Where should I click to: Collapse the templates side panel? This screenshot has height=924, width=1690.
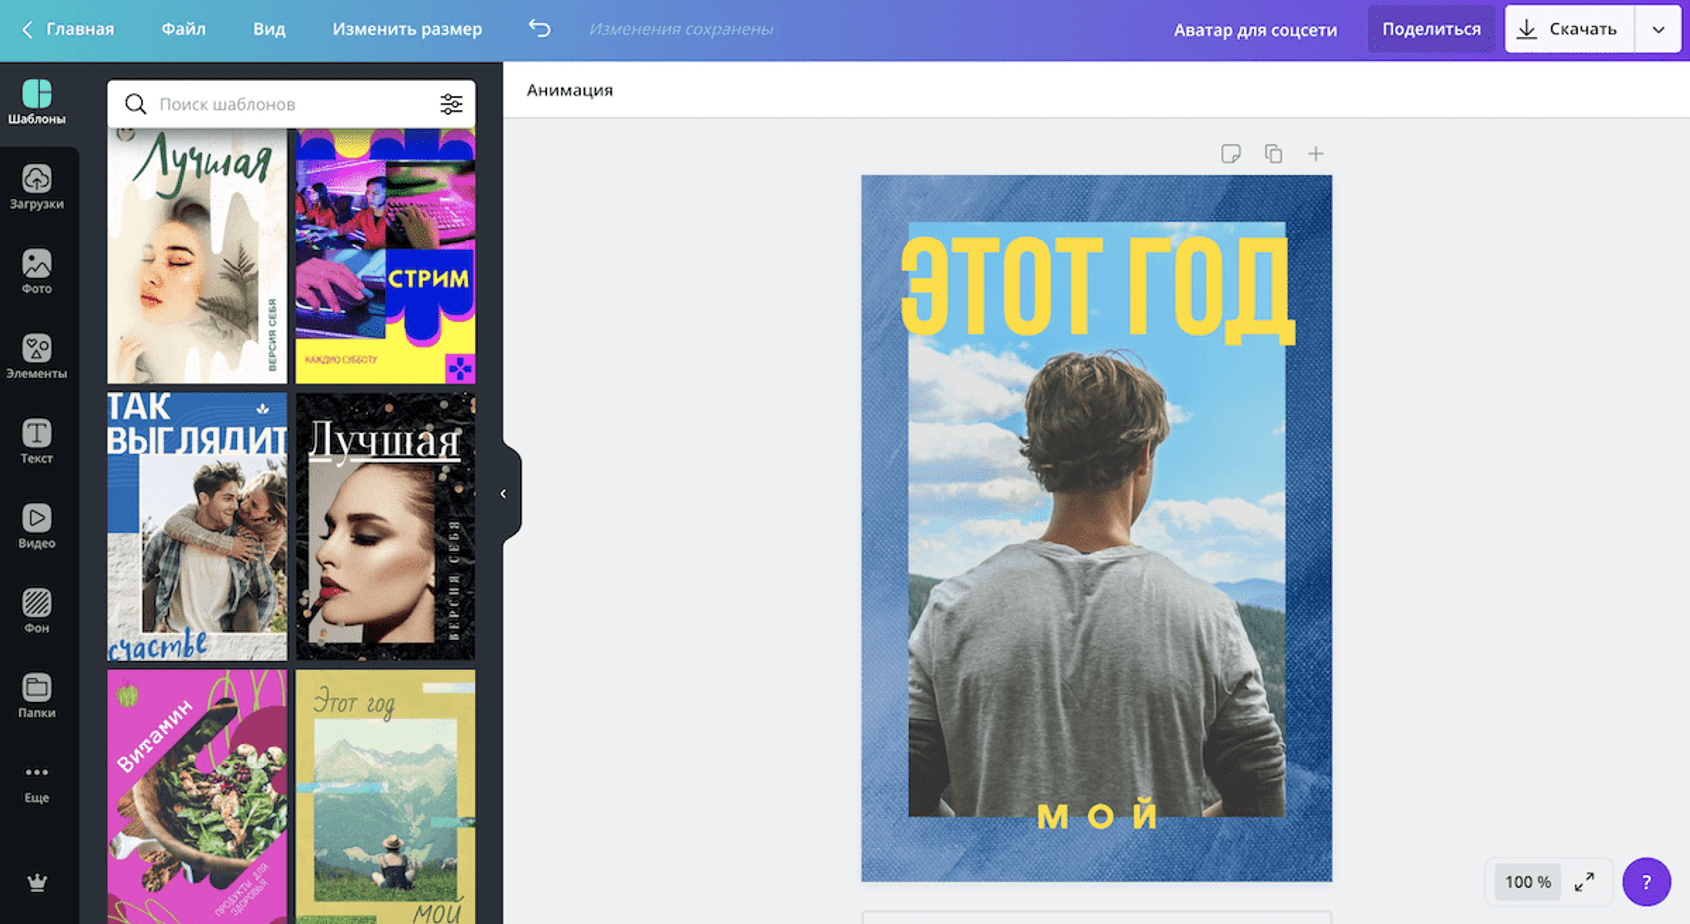tap(503, 493)
